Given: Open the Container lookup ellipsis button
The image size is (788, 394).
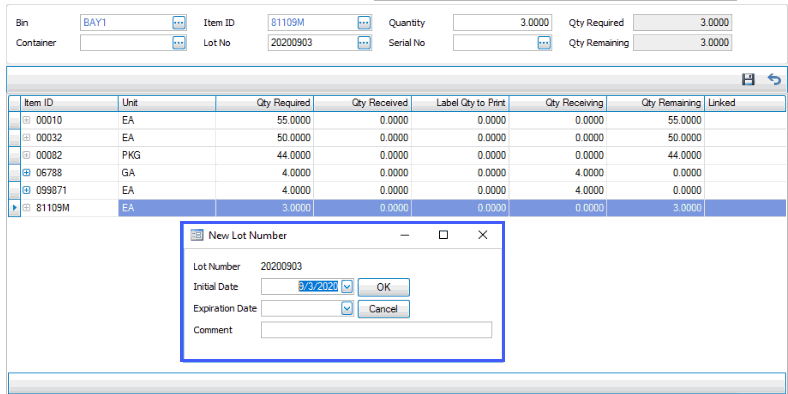Looking at the screenshot, I should (179, 43).
